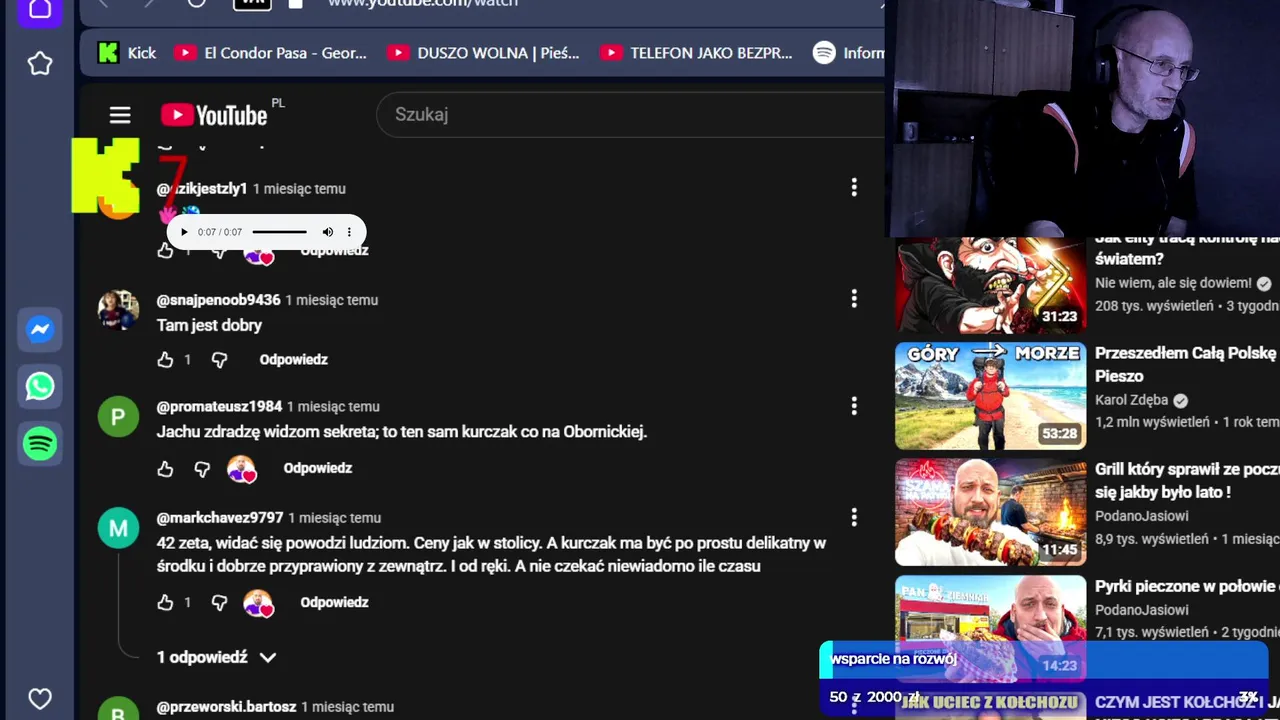Like the promateusz1984 comment
This screenshot has height=720, width=1280.
point(166,468)
